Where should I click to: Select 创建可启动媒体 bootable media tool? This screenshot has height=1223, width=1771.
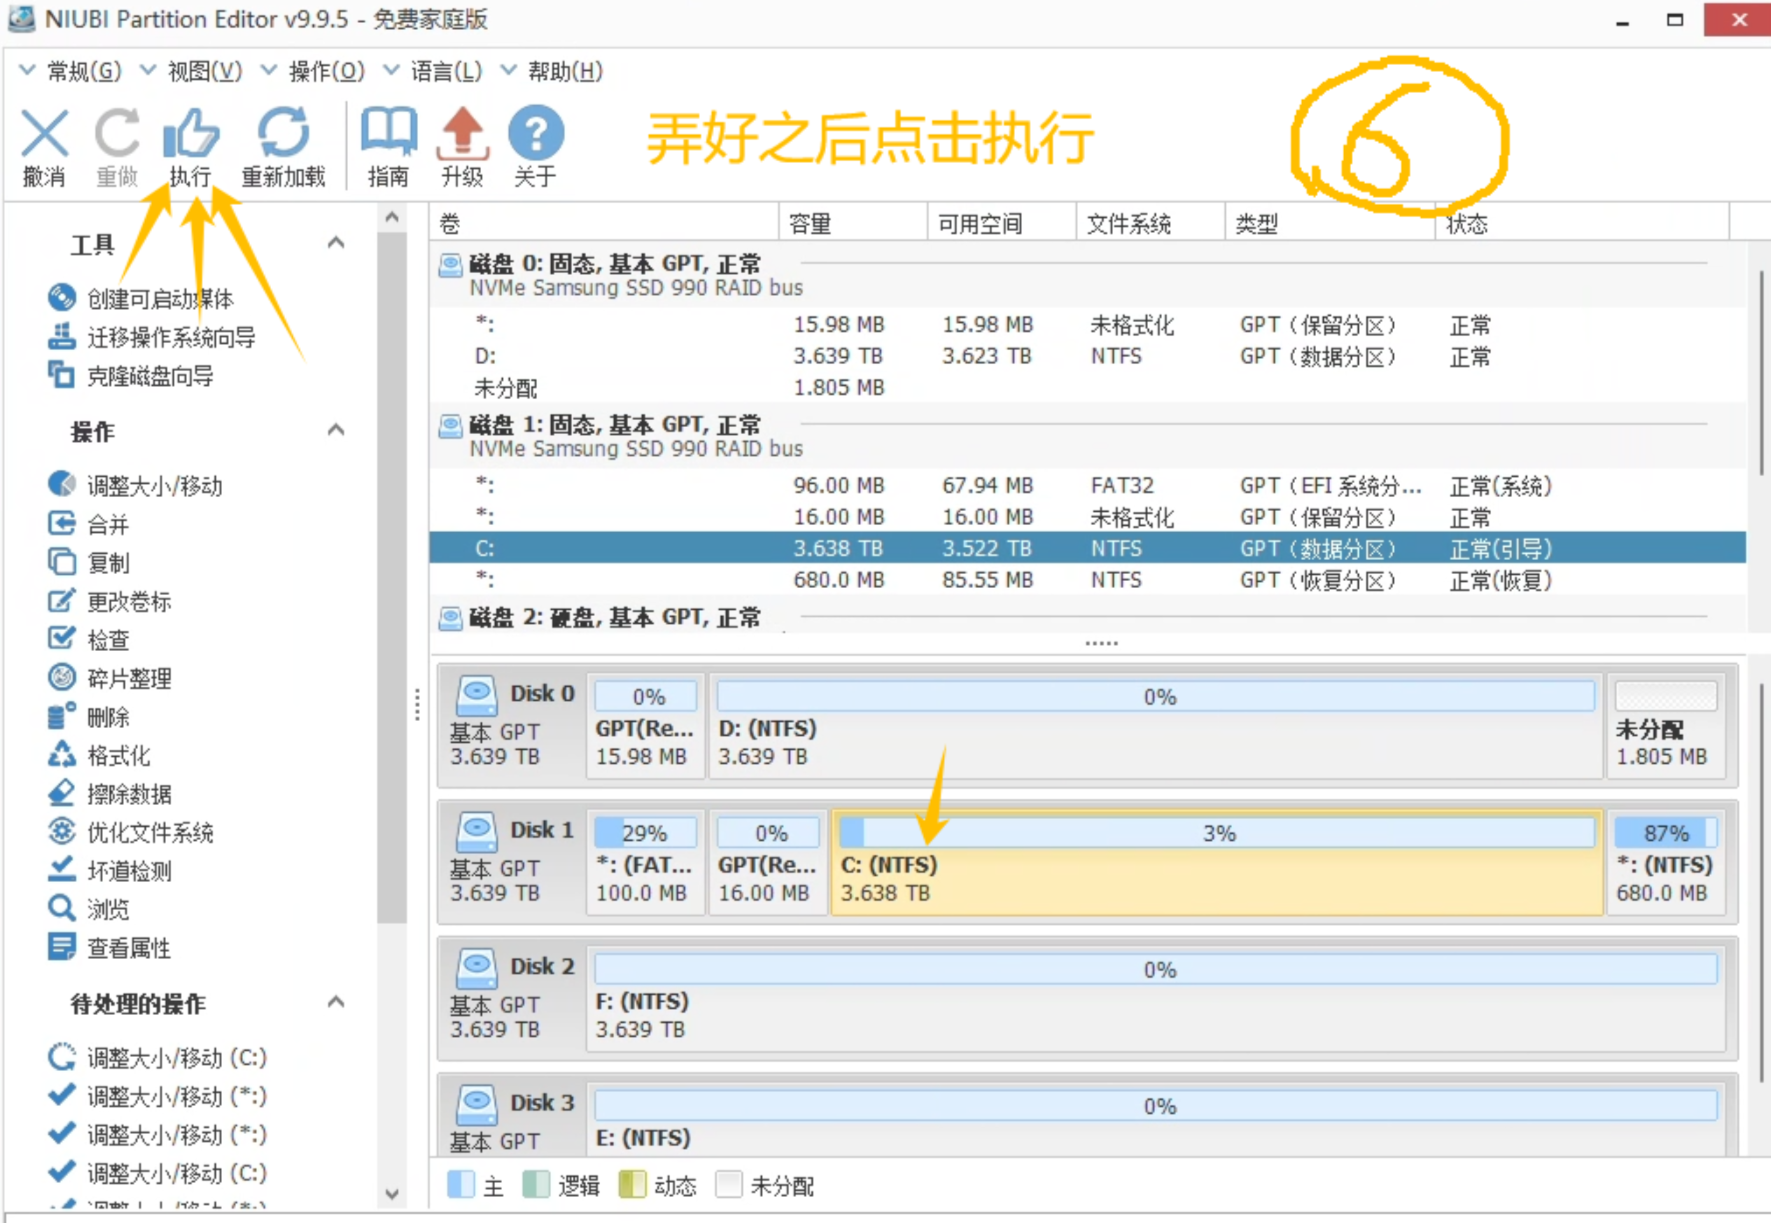(x=141, y=299)
